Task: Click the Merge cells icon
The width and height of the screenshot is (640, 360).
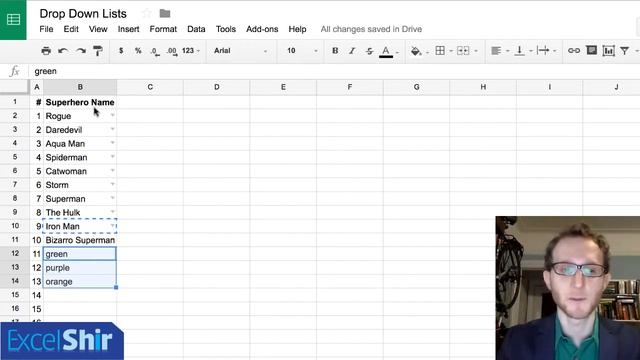Action: pyautogui.click(x=463, y=51)
